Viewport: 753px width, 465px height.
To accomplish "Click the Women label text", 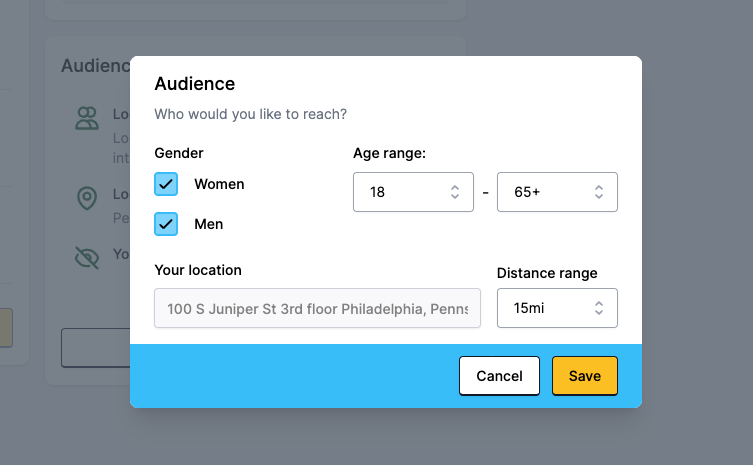I will (219, 184).
